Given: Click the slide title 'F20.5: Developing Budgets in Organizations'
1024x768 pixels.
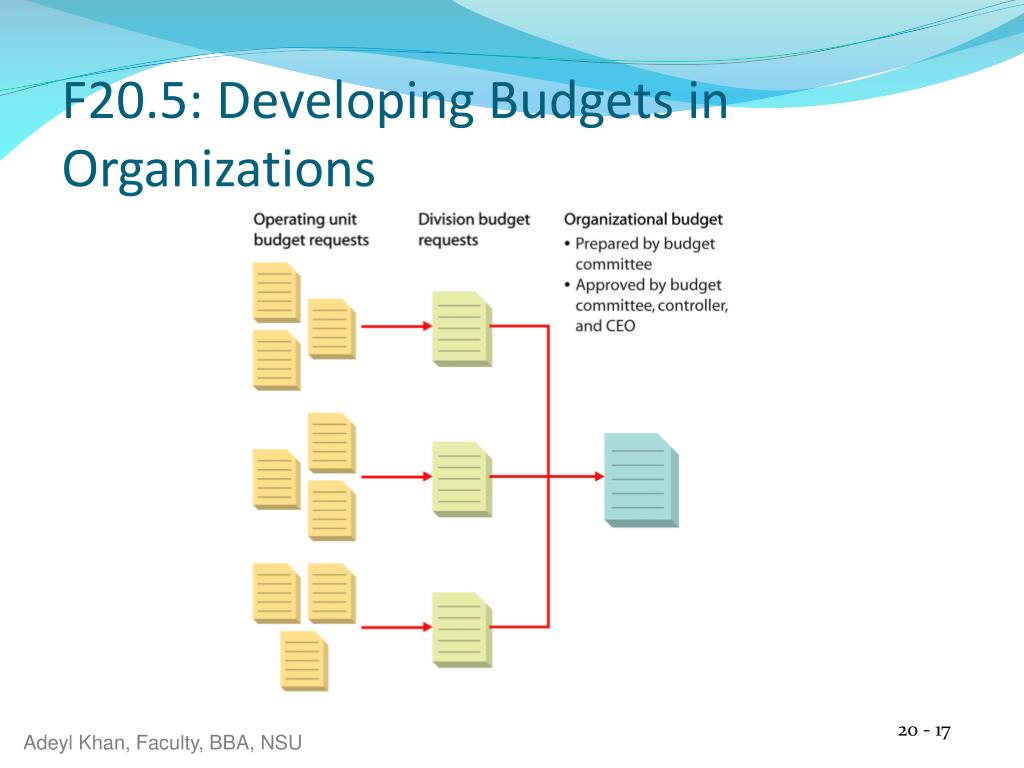Looking at the screenshot, I should 395,135.
